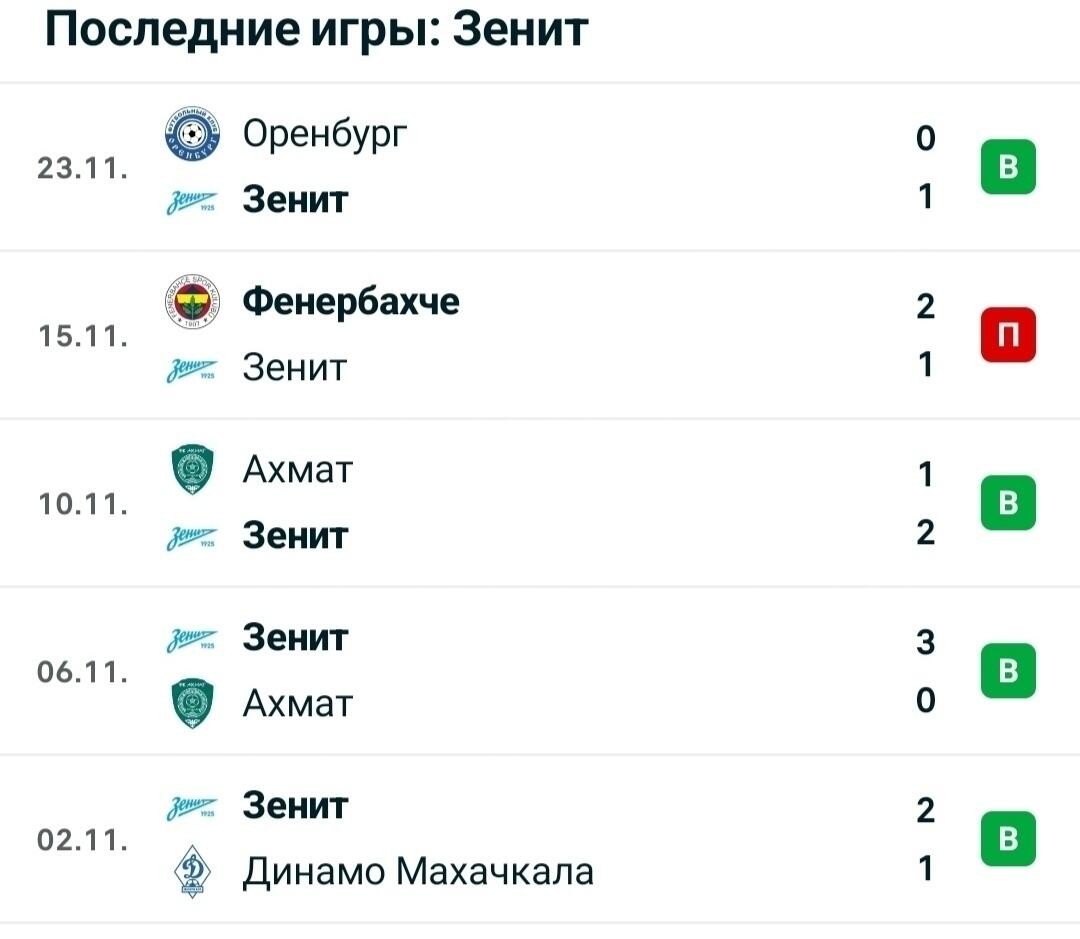
Task: Click Ахмат name in 10.11 match
Action: [x=298, y=470]
